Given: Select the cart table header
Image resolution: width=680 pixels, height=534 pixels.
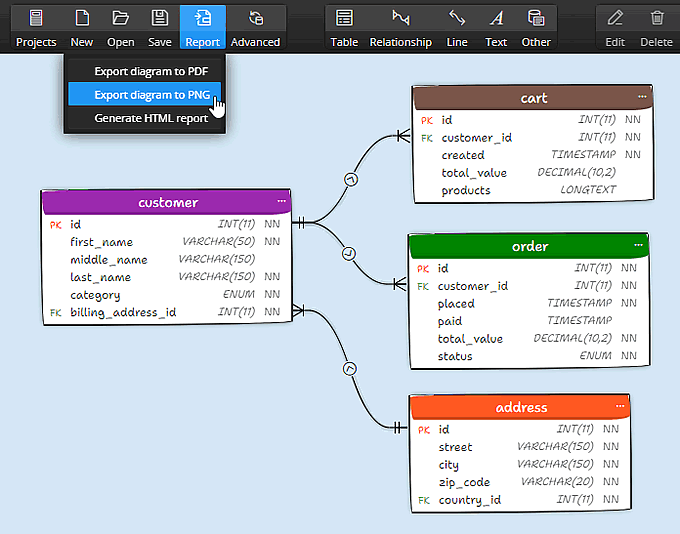Looking at the screenshot, I should point(533,98).
